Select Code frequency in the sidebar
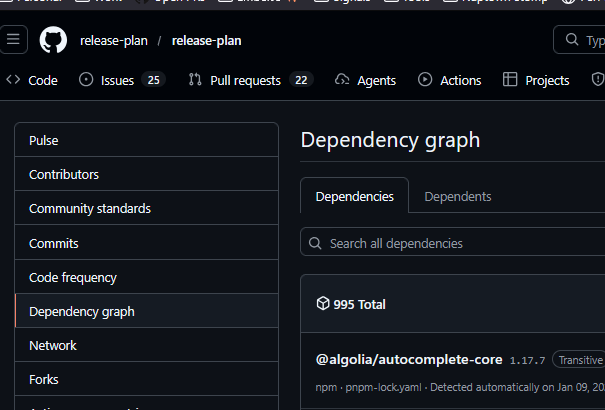This screenshot has height=410, width=605. [147, 277]
